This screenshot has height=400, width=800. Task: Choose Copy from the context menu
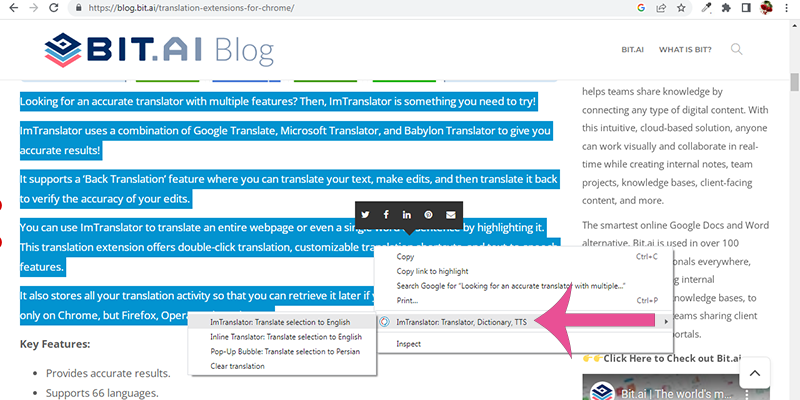click(x=406, y=257)
